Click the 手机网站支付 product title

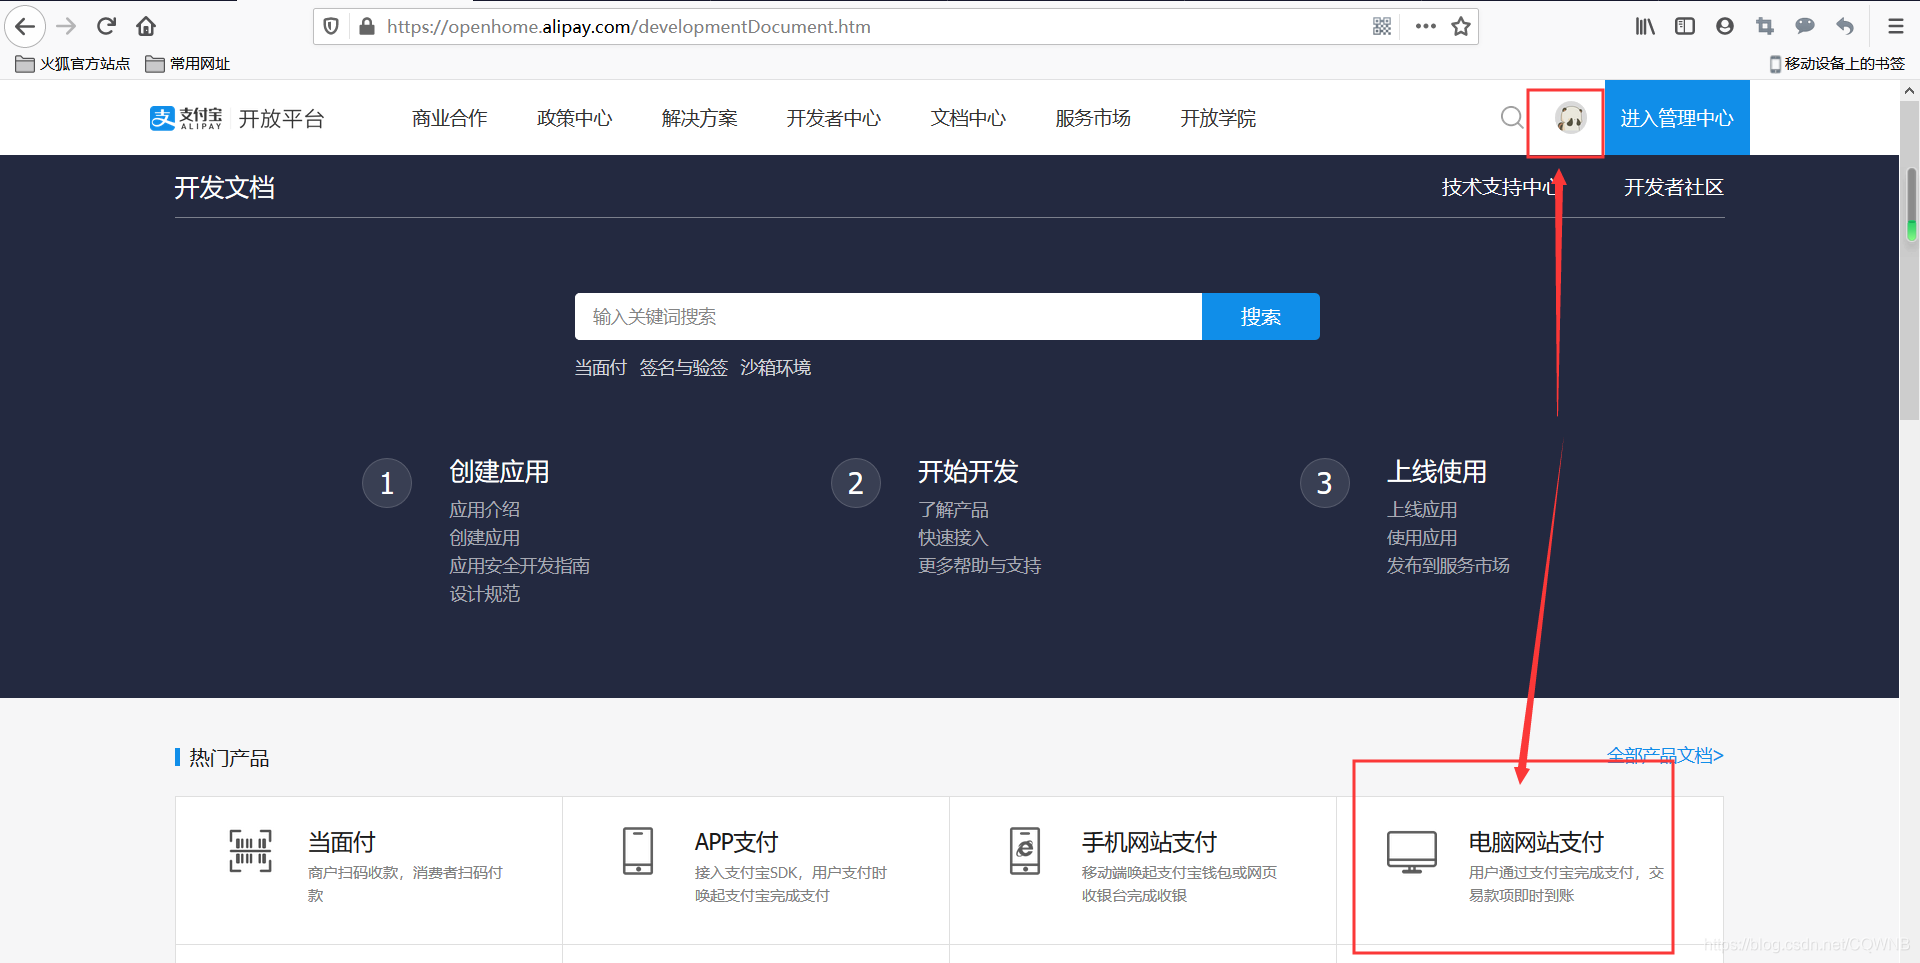1149,842
